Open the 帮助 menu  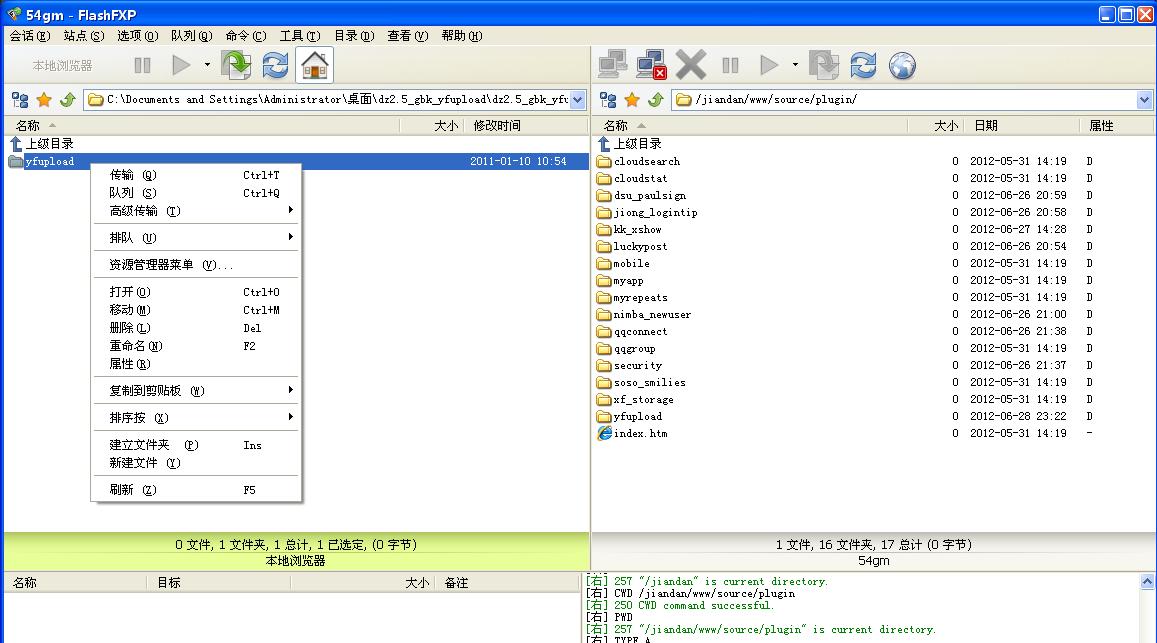click(461, 35)
